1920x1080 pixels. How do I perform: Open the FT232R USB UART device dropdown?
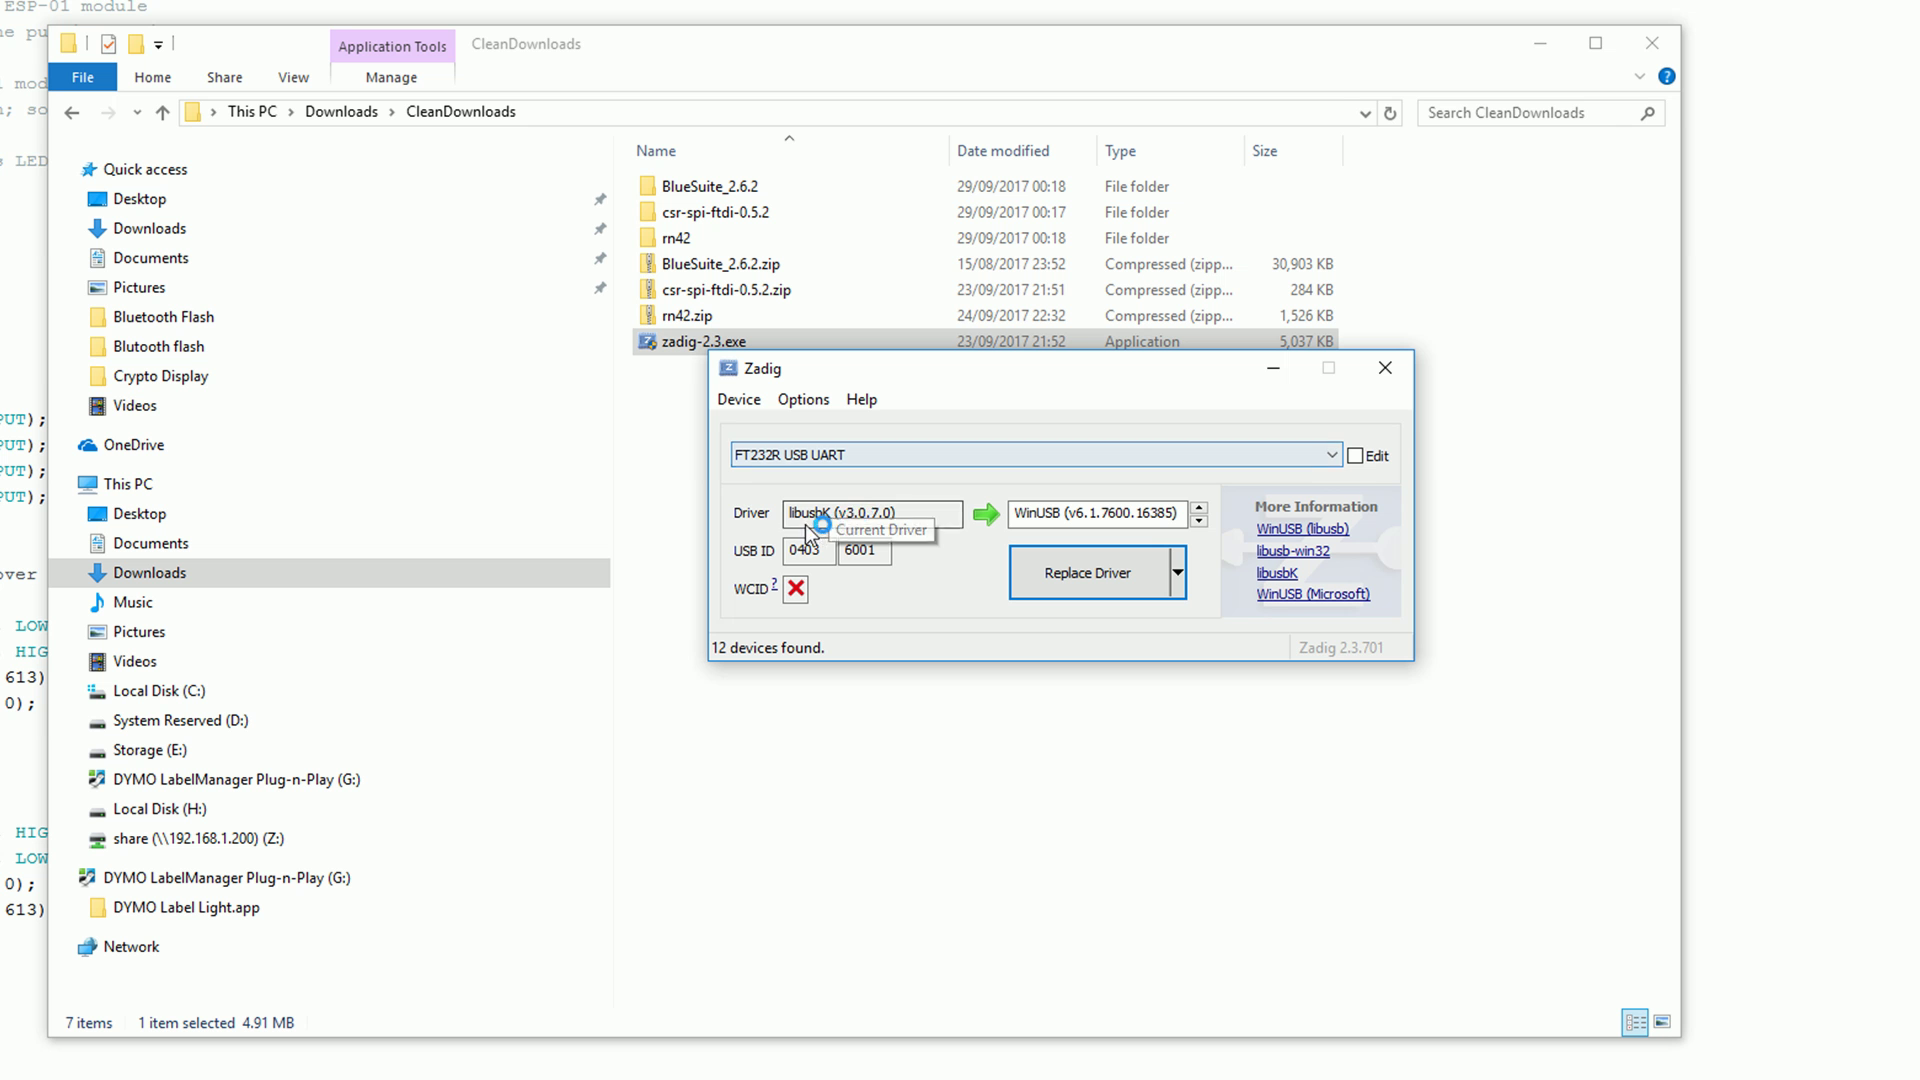click(1331, 455)
